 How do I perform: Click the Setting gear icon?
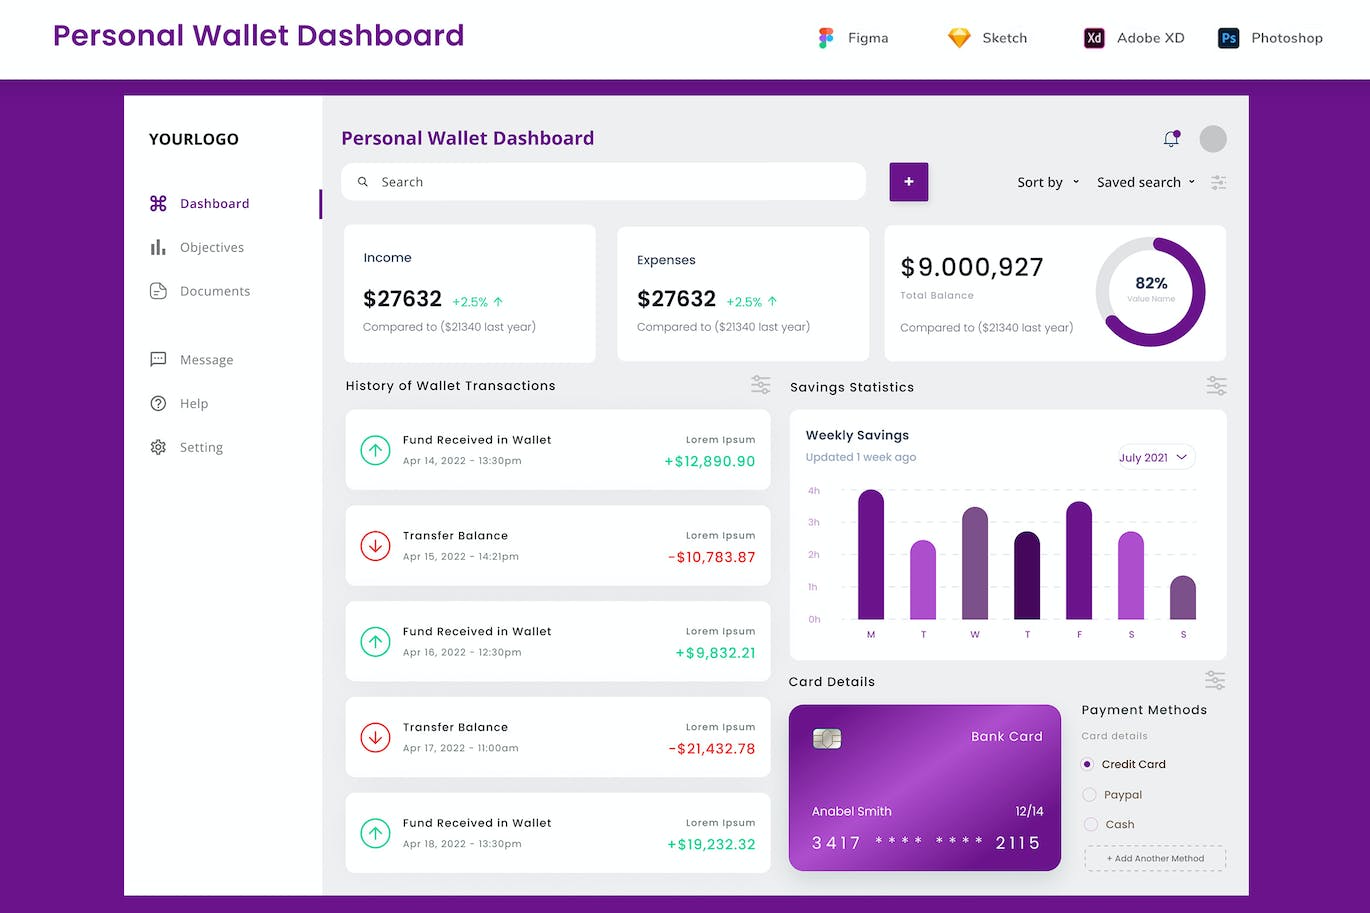tap(158, 447)
